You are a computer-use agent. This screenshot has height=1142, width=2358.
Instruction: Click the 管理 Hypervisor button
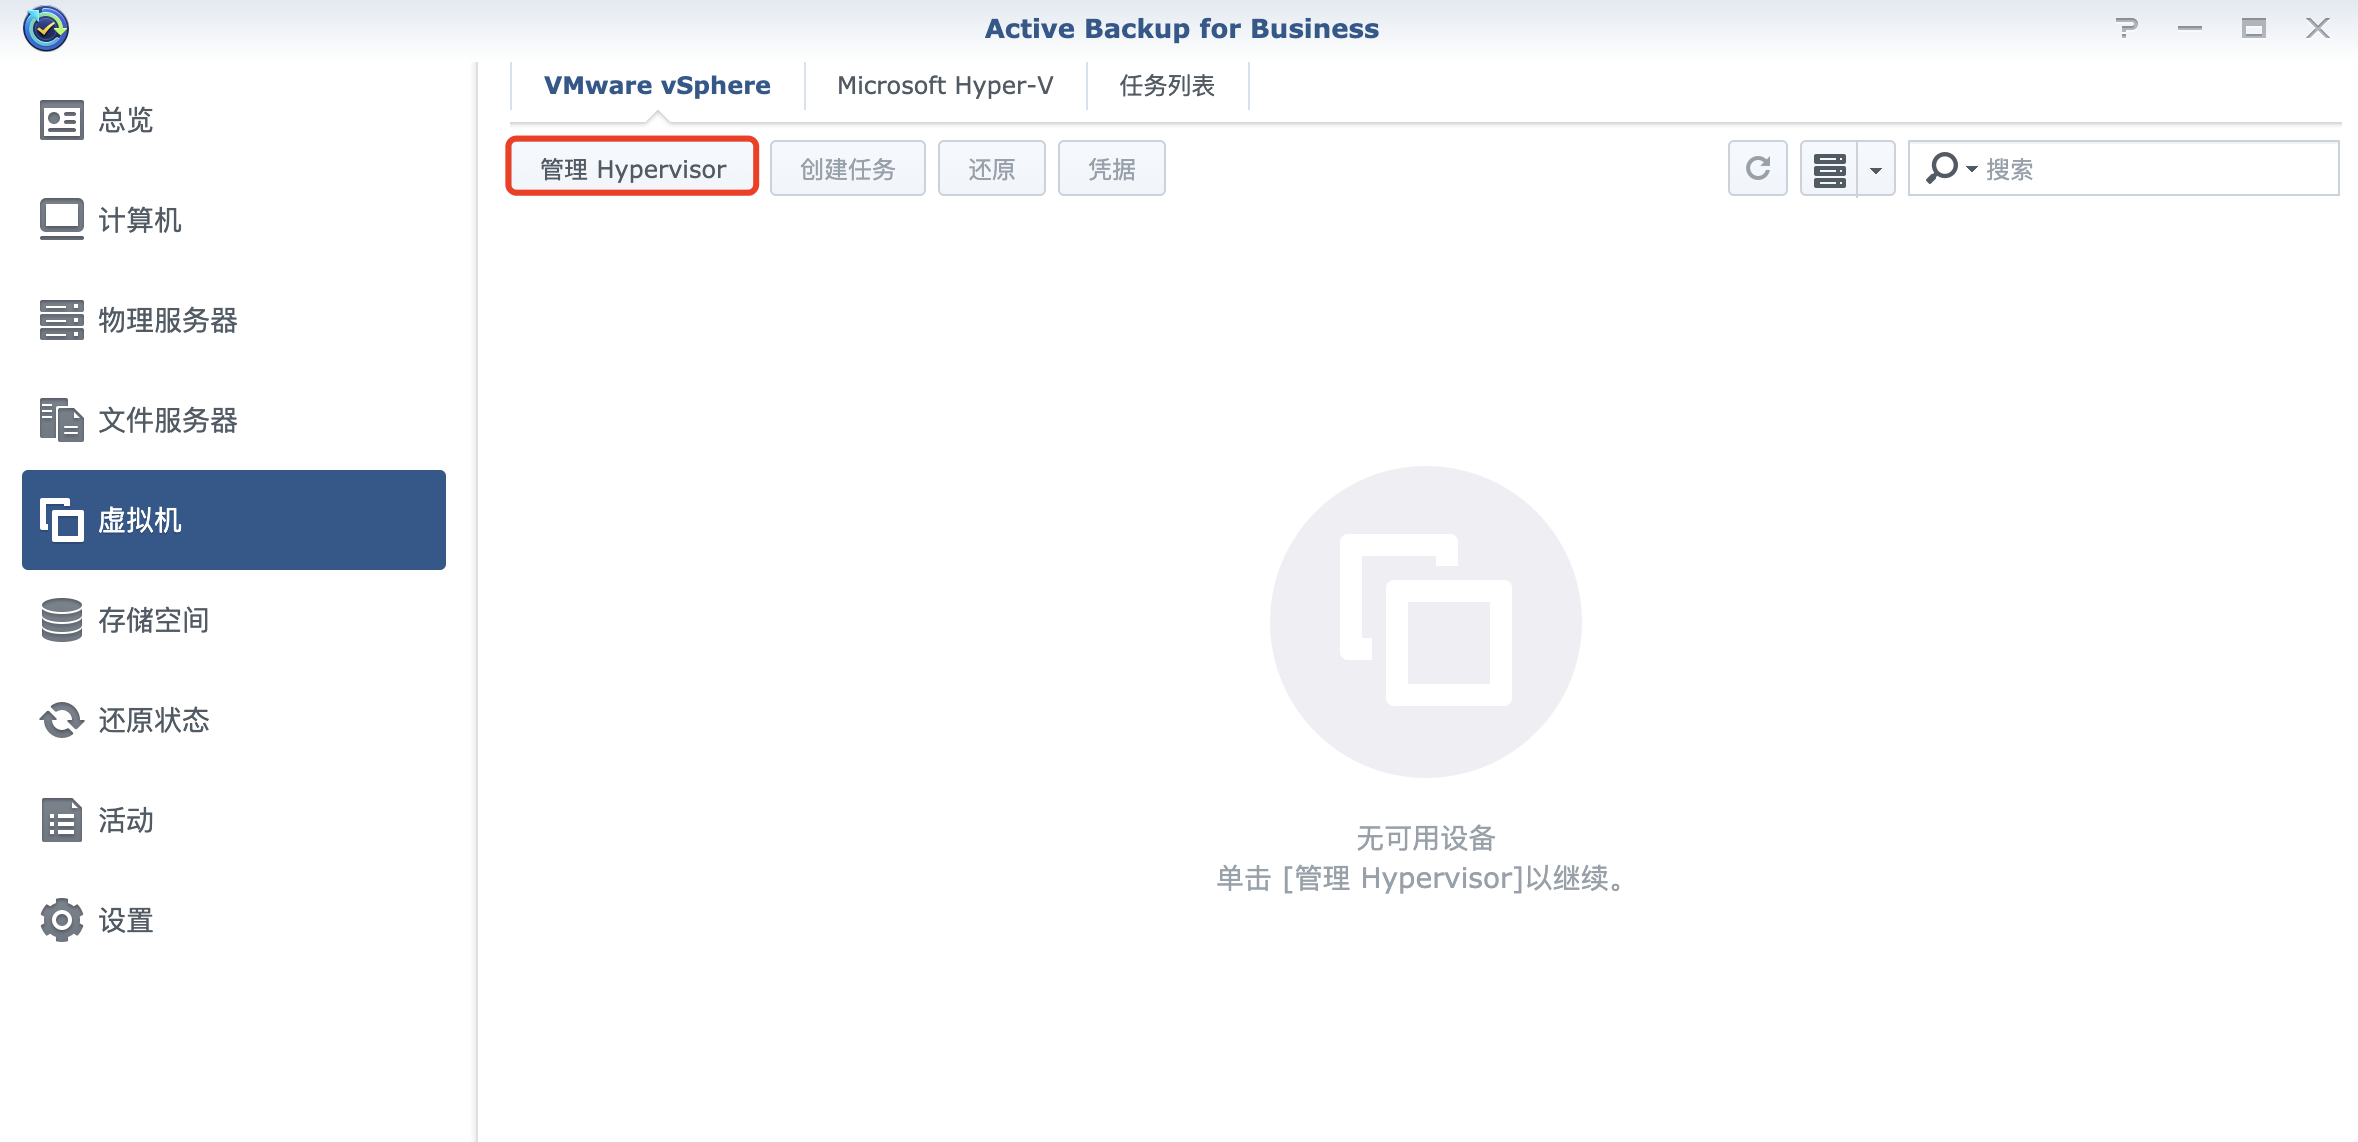click(x=632, y=168)
